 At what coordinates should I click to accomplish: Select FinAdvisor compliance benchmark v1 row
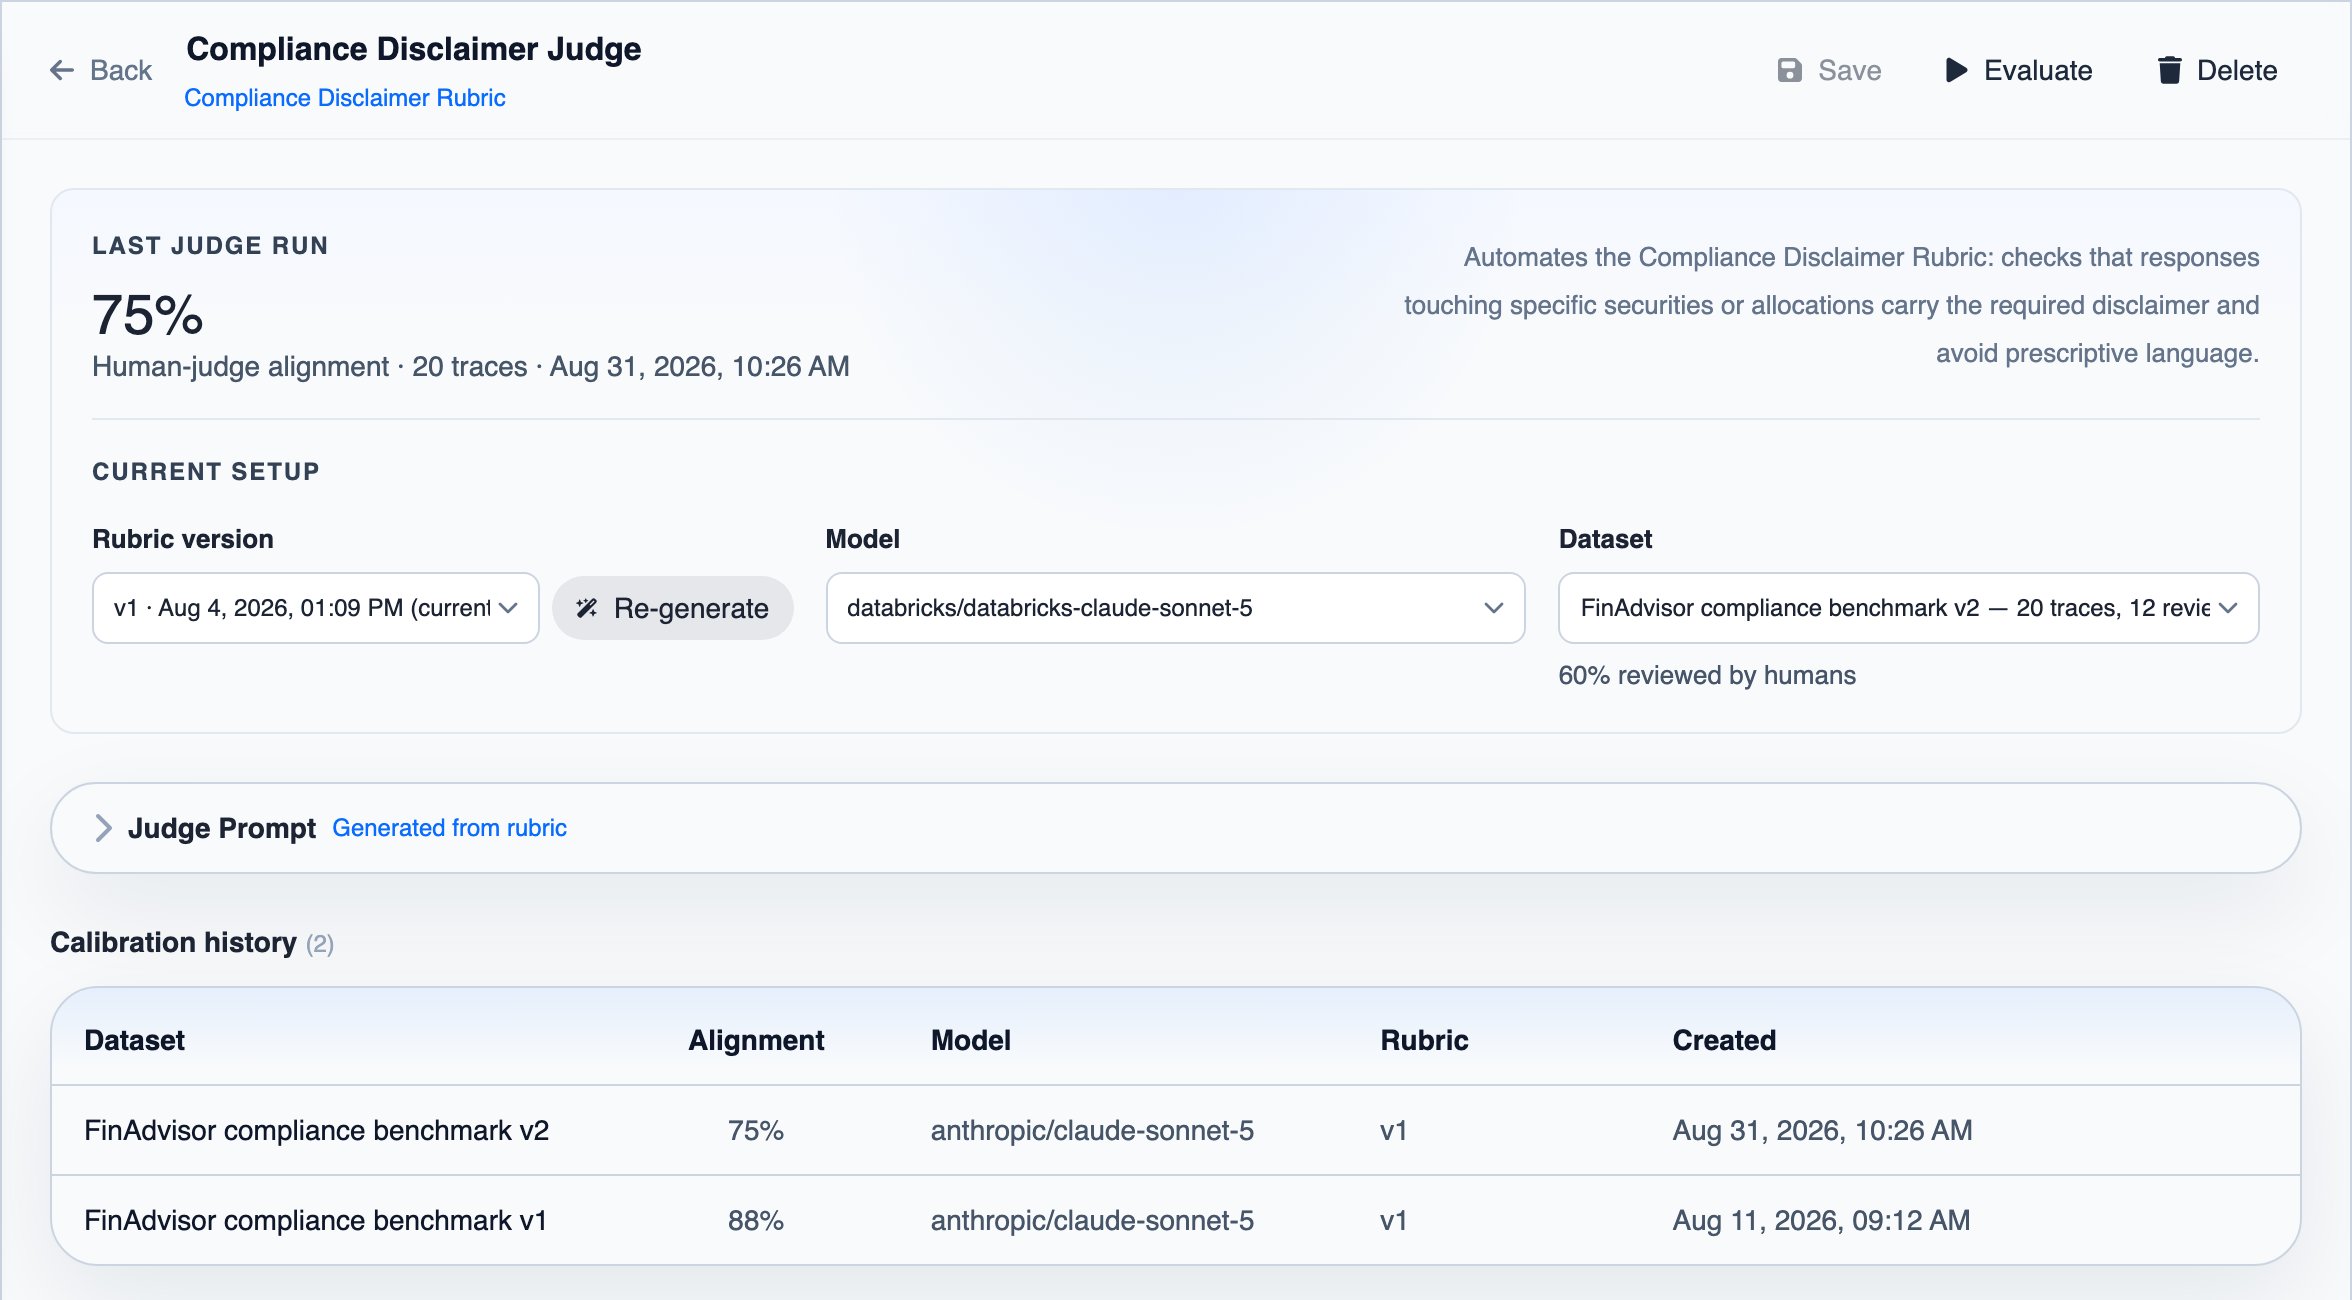(1175, 1220)
